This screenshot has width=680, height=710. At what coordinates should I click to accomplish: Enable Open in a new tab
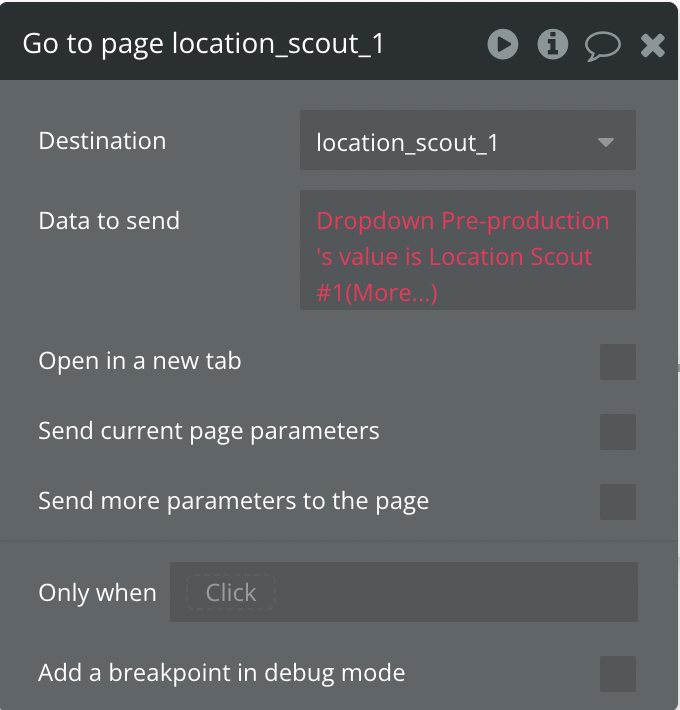pos(617,362)
